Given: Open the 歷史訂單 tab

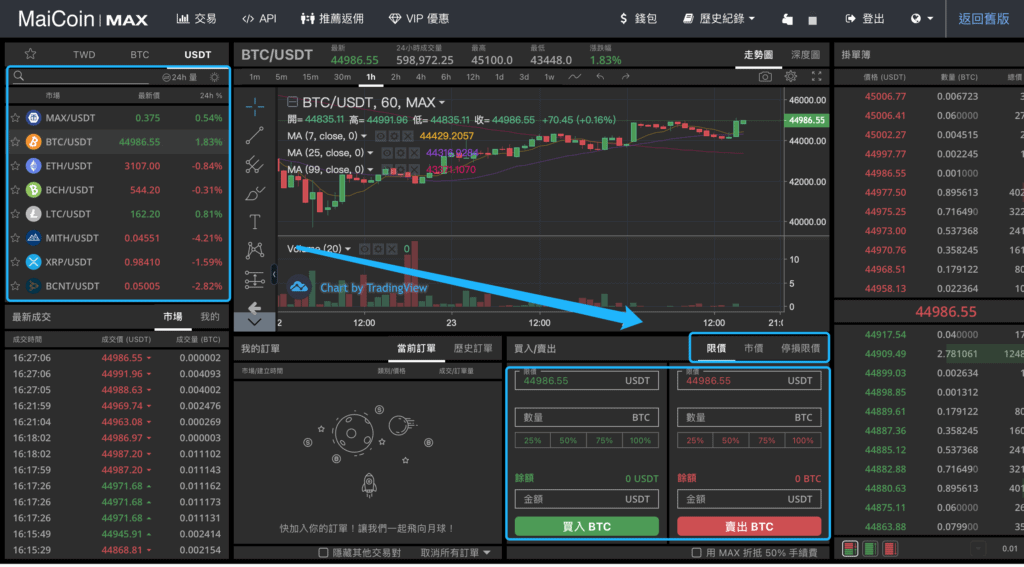Looking at the screenshot, I should coord(473,348).
